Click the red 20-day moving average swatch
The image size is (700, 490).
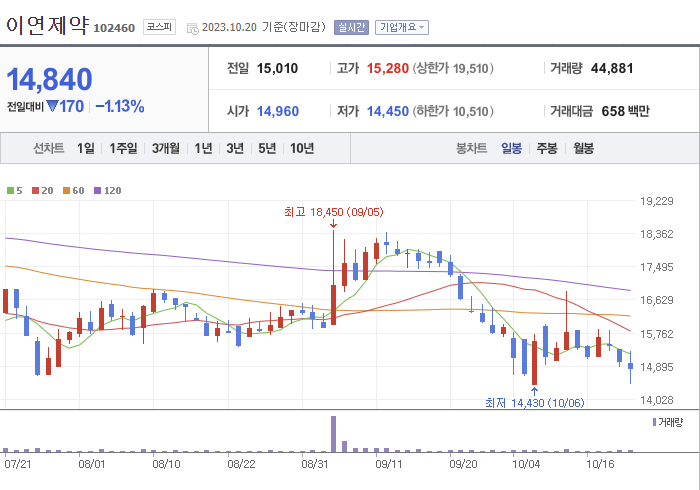[35, 191]
